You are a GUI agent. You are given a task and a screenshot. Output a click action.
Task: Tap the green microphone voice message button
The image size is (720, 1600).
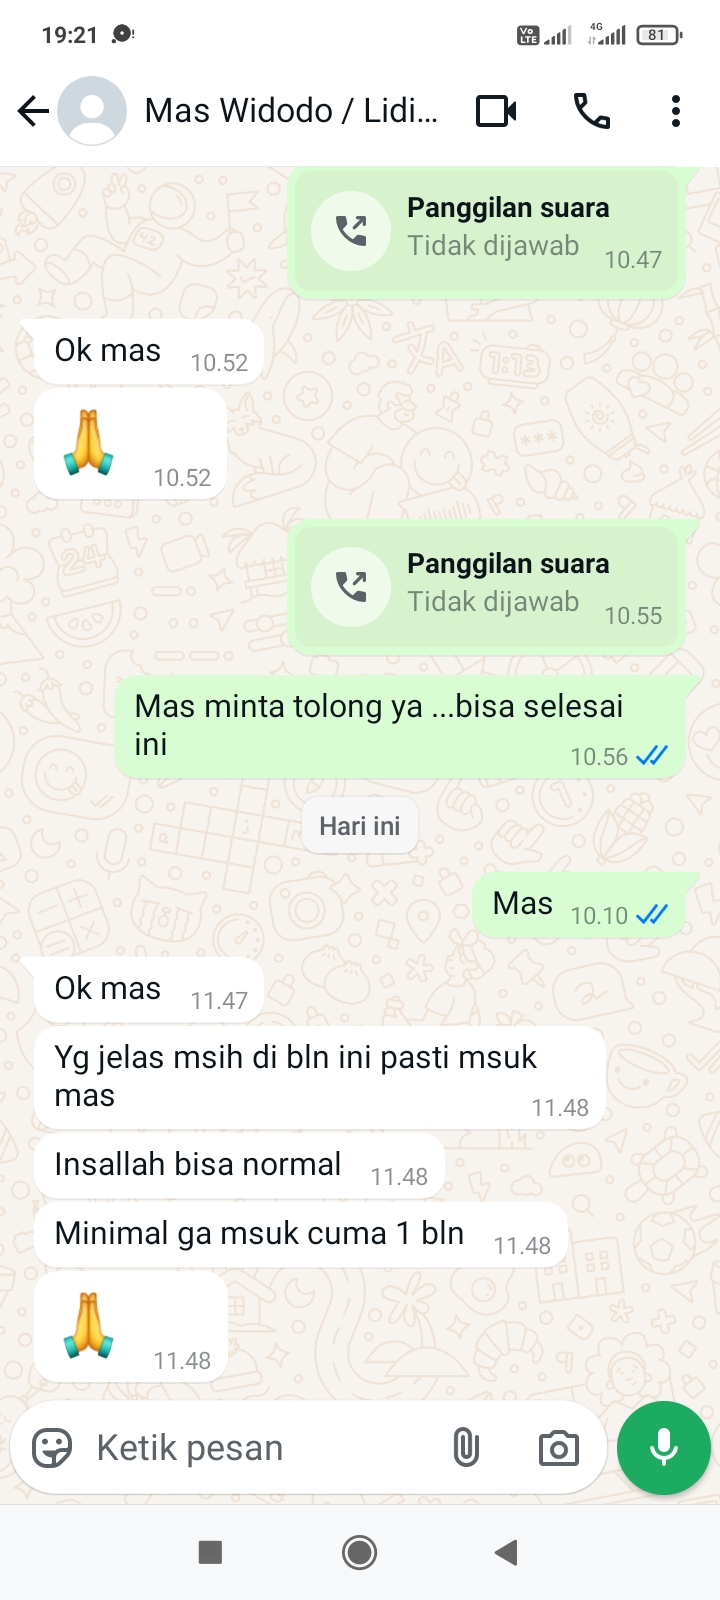tap(664, 1448)
